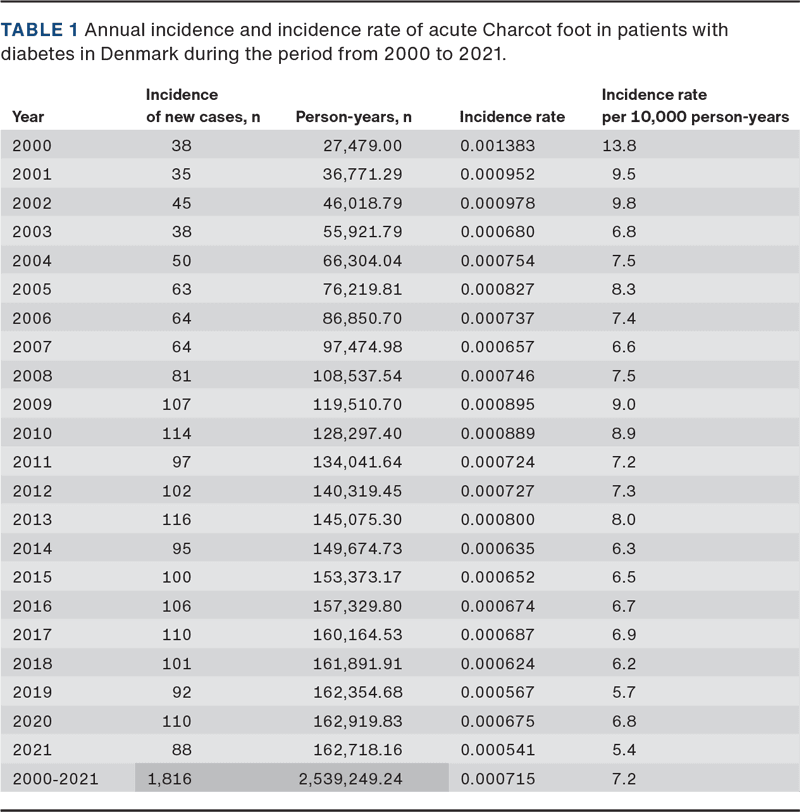The height and width of the screenshot is (812, 800).
Task: Click the 107 new cases cell
Action: click(176, 405)
